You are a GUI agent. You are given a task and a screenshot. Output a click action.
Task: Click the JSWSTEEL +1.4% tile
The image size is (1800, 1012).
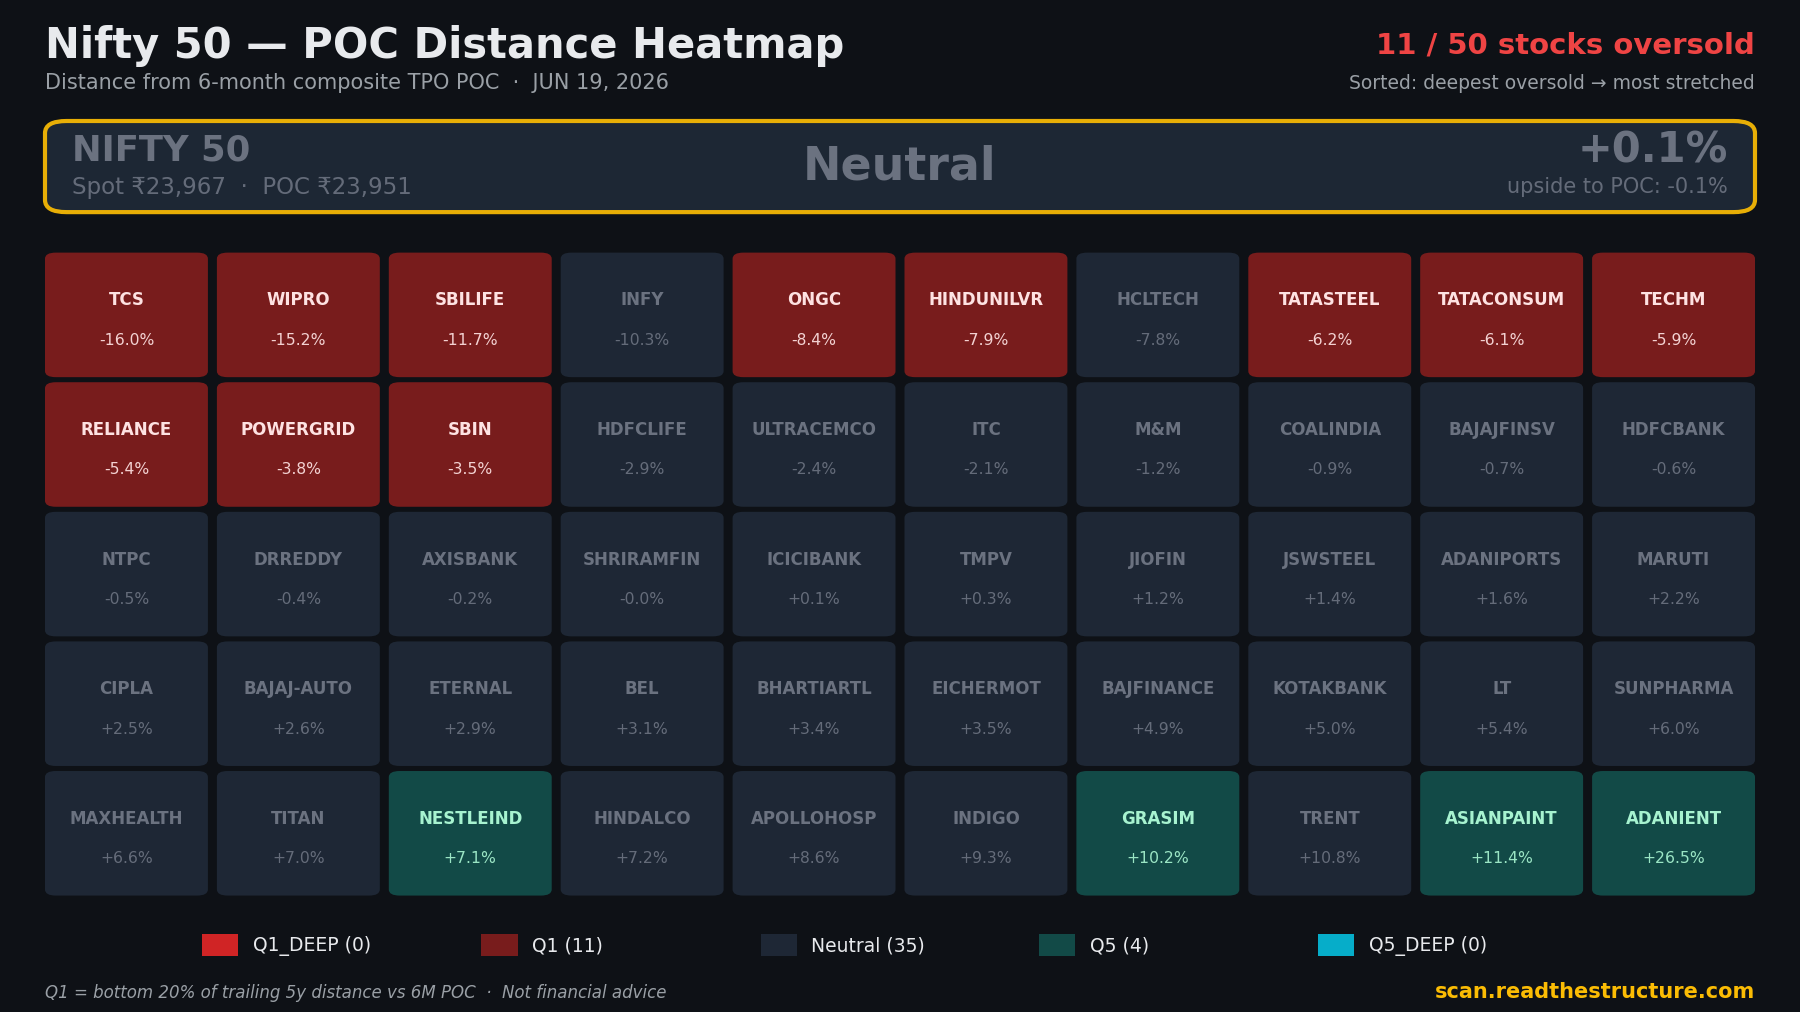[1330, 574]
